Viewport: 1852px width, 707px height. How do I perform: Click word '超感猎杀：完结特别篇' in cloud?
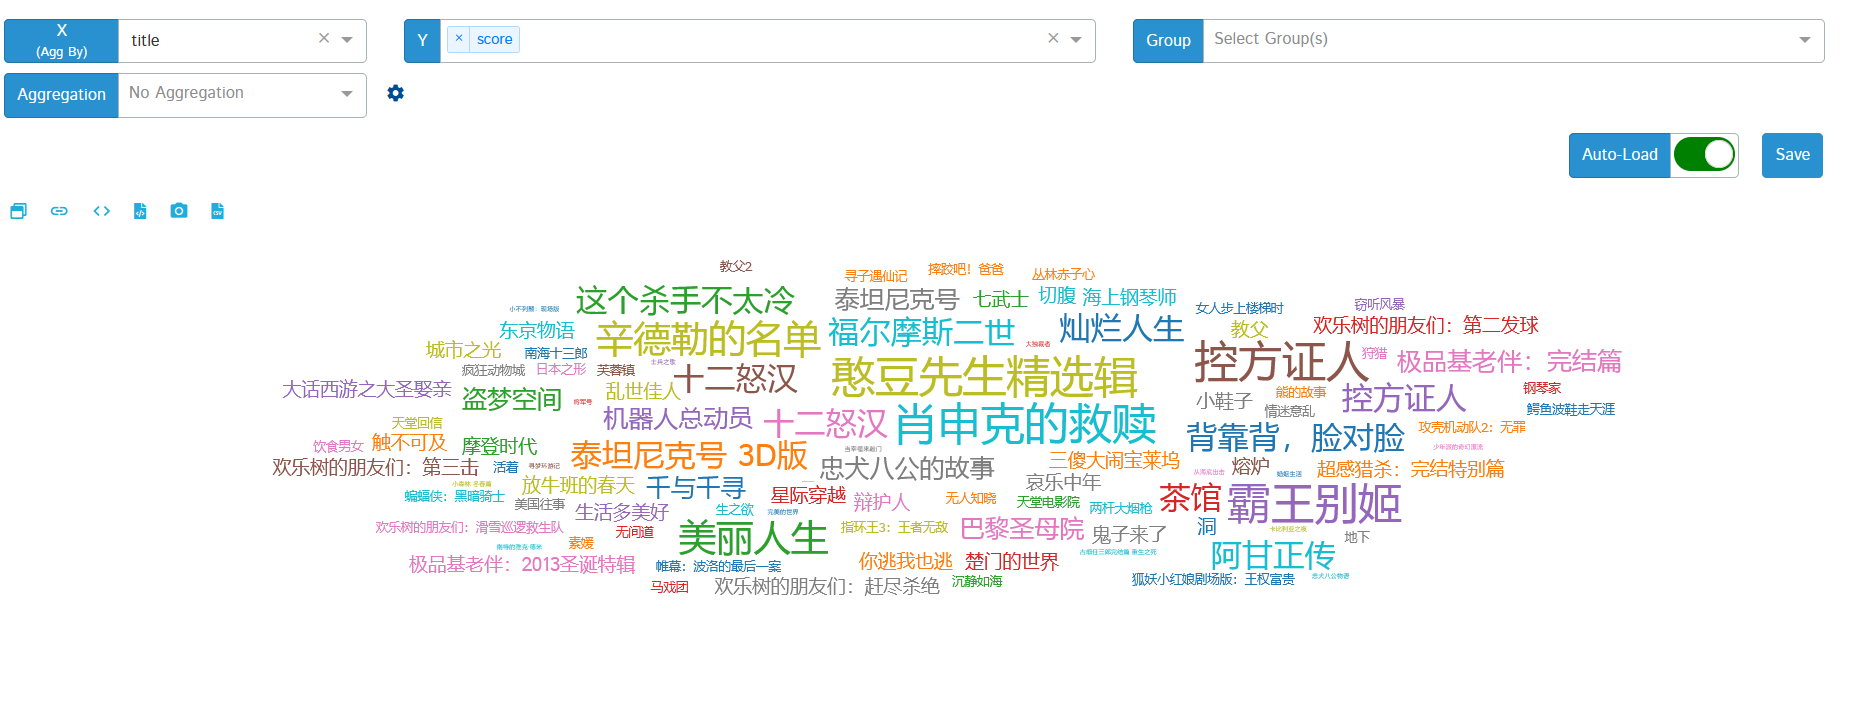[1411, 468]
